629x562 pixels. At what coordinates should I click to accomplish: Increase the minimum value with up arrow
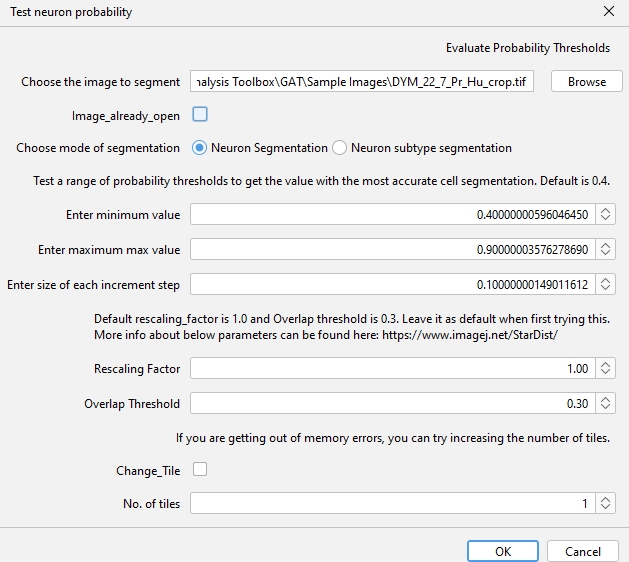(607, 210)
